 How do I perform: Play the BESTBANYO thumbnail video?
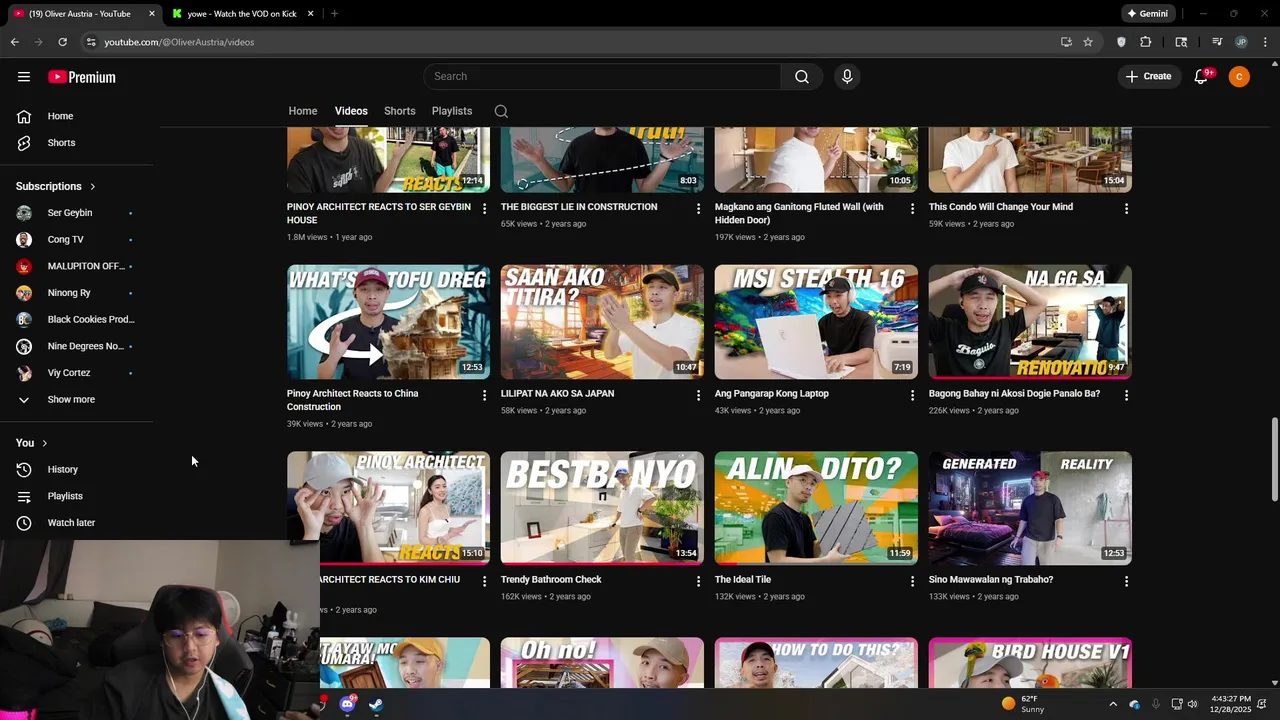click(602, 508)
